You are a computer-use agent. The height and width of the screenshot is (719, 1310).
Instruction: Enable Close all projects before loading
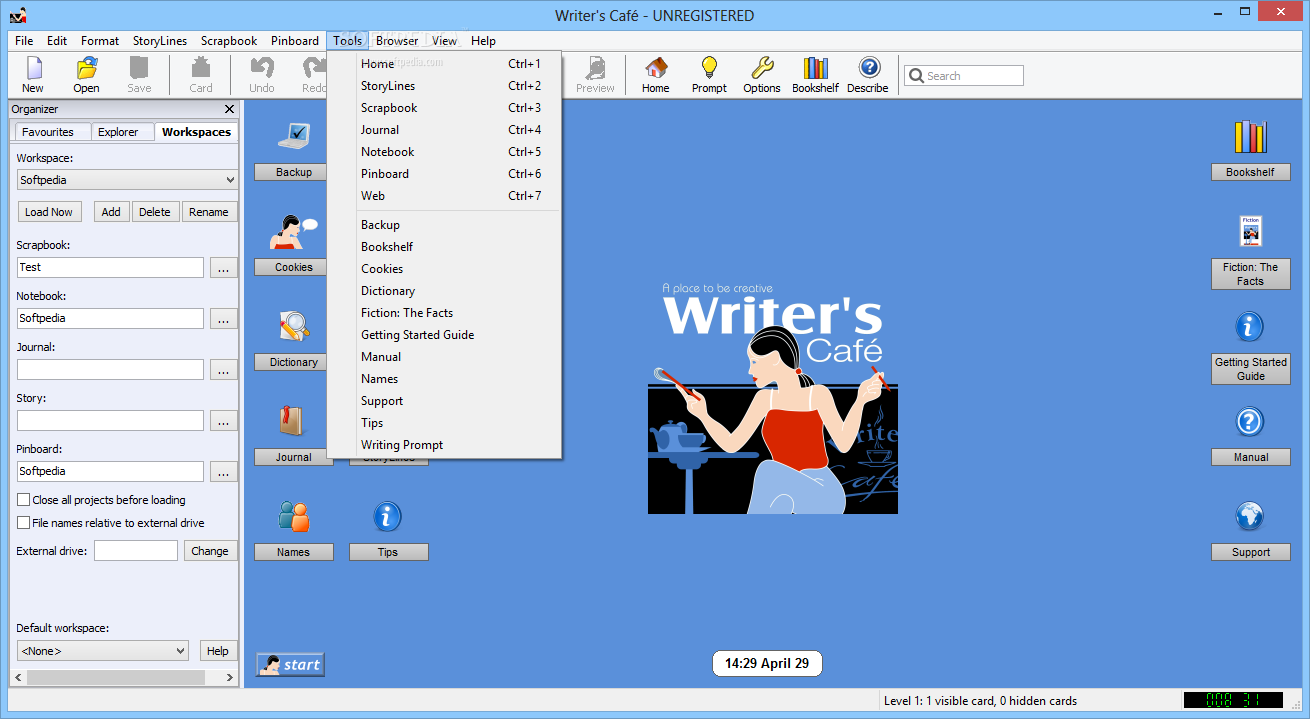point(24,500)
